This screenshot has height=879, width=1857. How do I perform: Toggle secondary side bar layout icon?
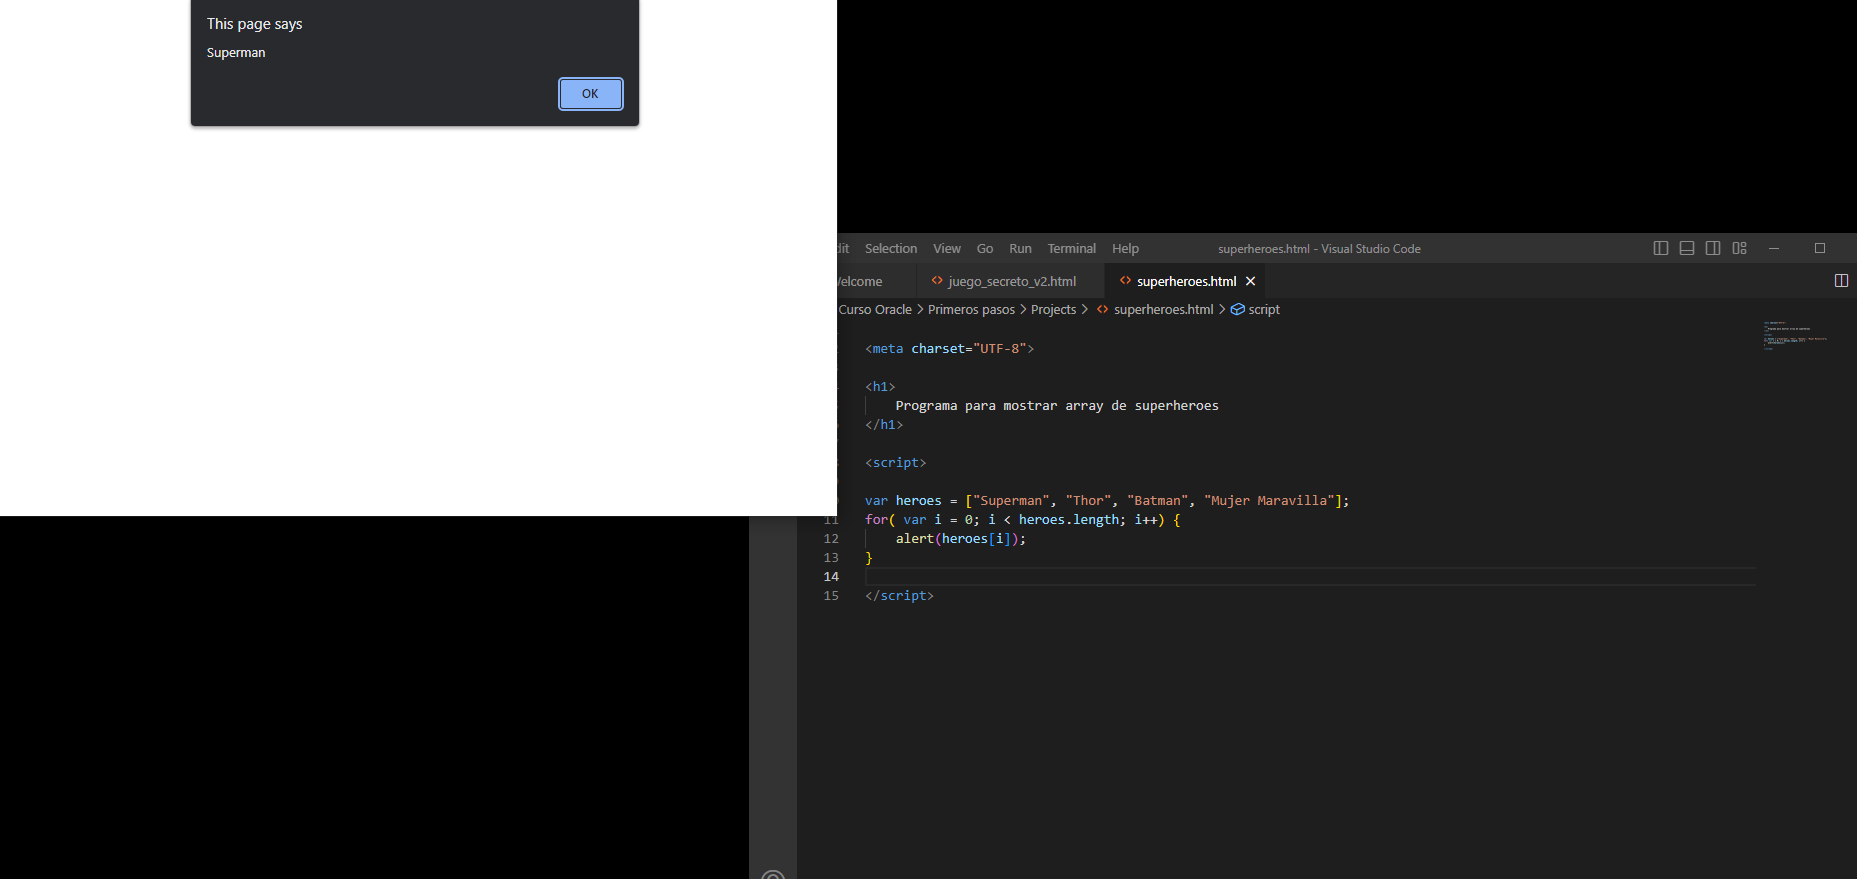(1713, 248)
